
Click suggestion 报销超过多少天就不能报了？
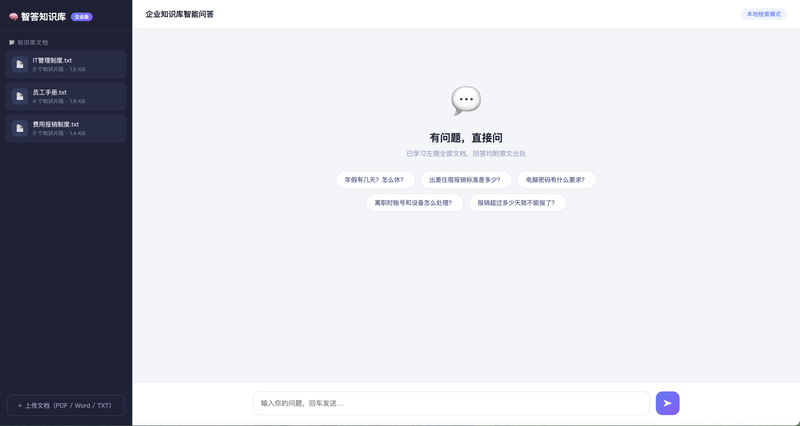(517, 203)
